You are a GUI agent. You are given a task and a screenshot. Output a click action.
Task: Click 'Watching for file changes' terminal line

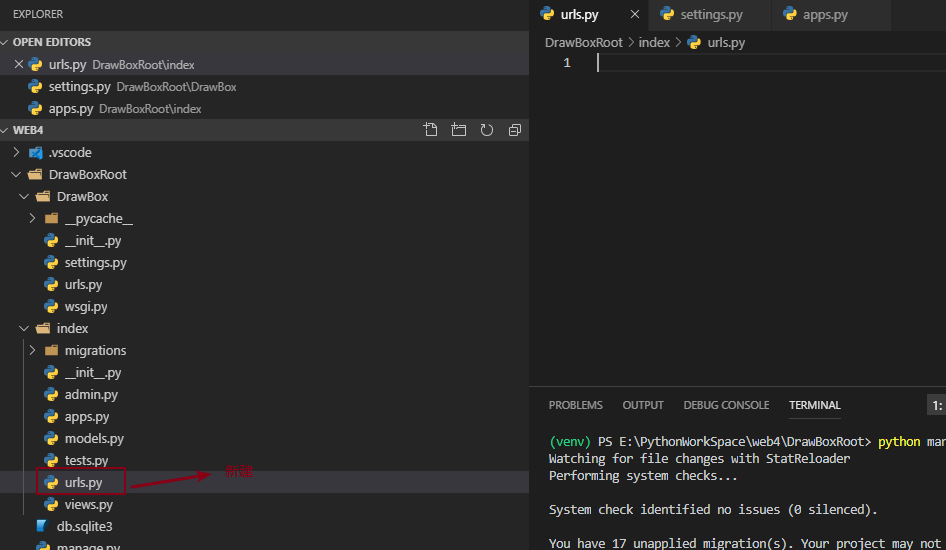pos(699,458)
